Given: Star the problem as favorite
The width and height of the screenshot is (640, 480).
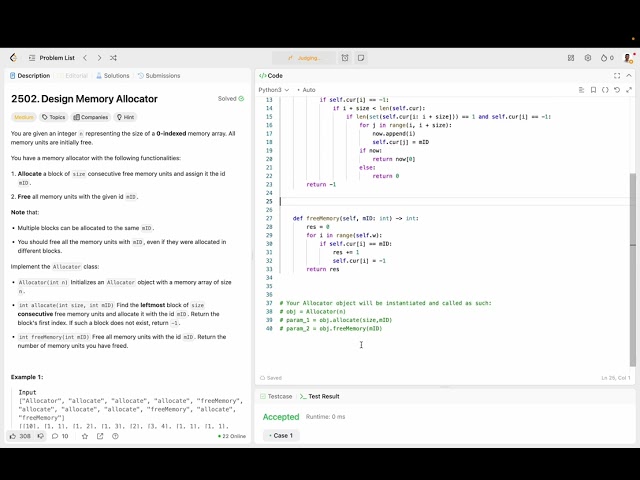Looking at the screenshot, I should (85, 436).
